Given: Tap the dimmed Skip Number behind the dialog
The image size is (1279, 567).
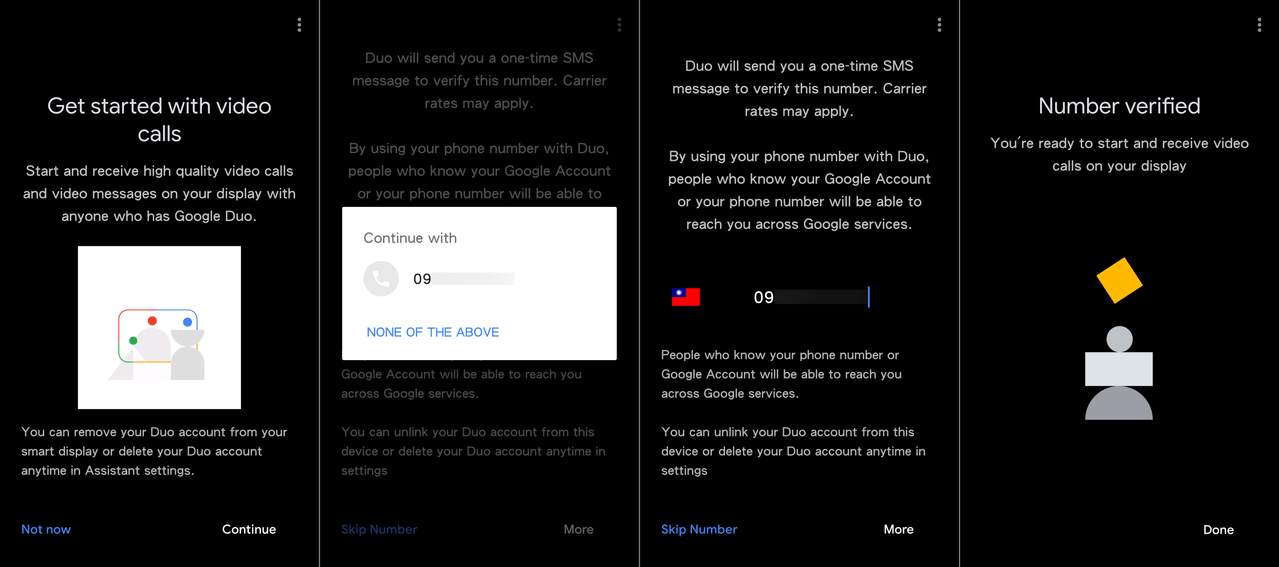Looking at the screenshot, I should pyautogui.click(x=379, y=529).
